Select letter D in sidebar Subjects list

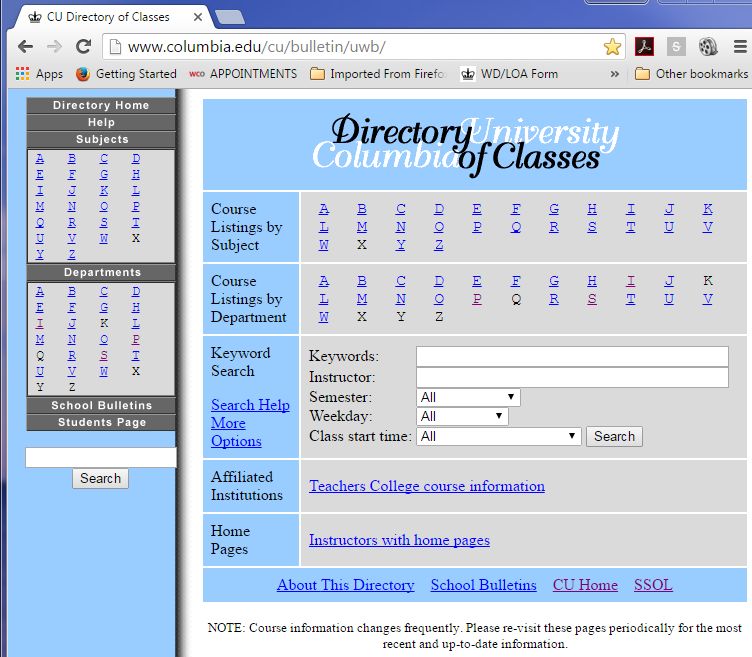point(136,158)
